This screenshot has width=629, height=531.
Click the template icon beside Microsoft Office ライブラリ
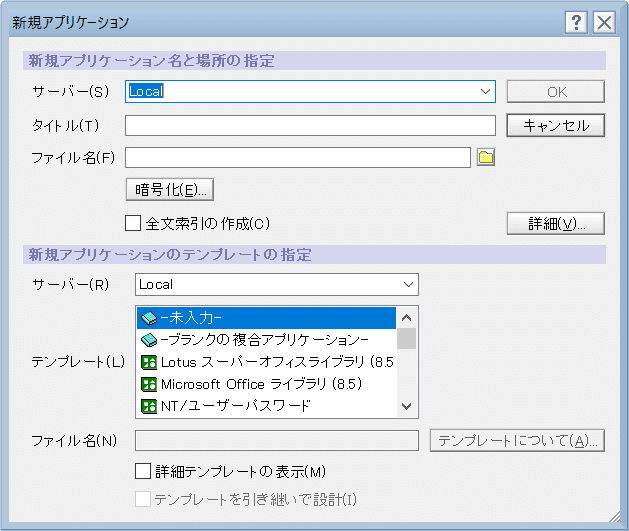[x=149, y=384]
